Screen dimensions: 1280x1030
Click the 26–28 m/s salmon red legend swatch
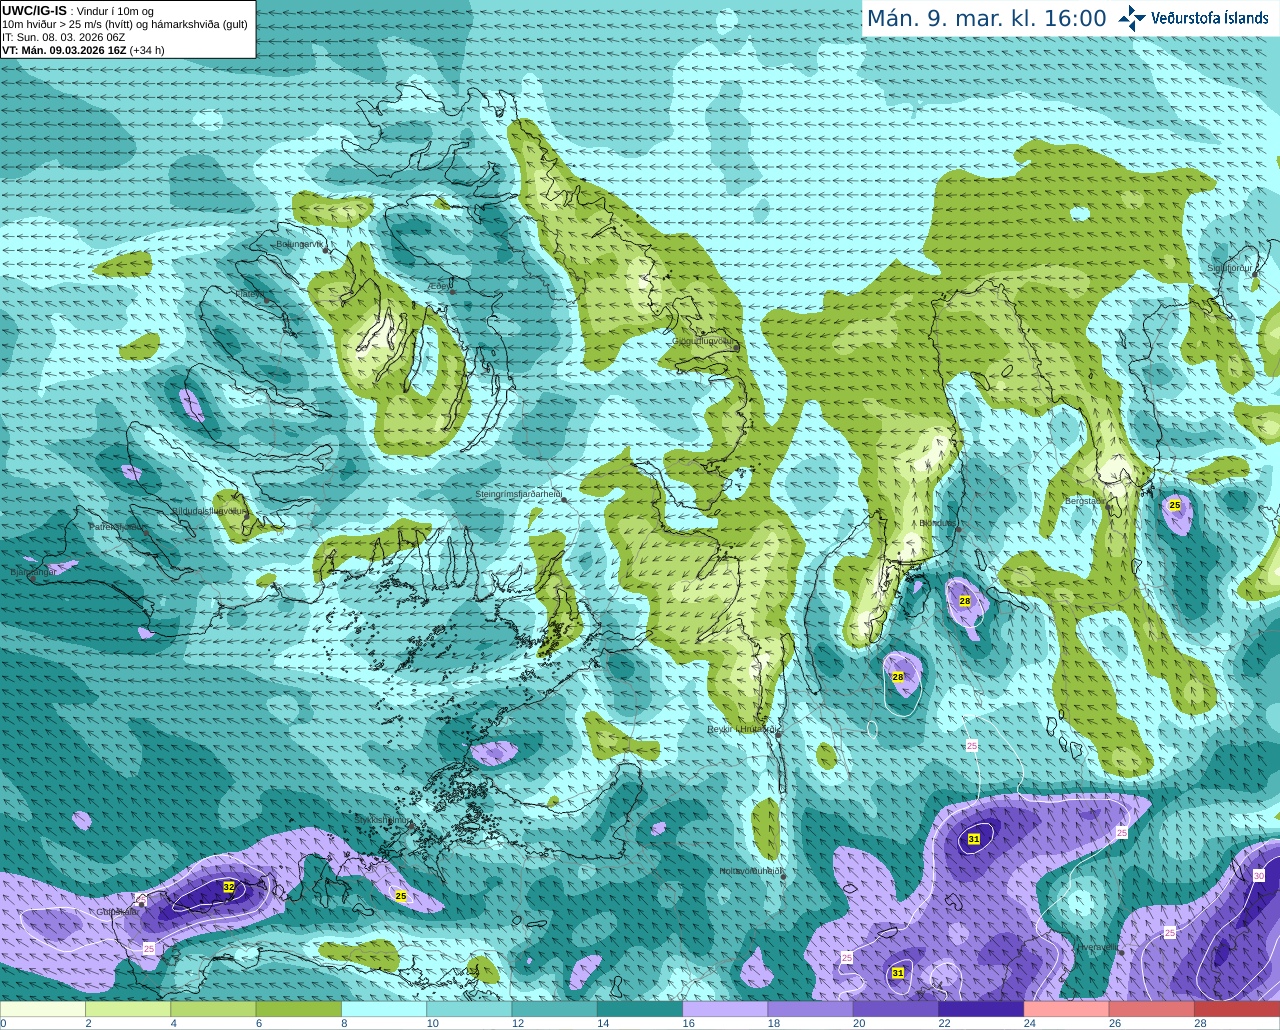[x=1152, y=1009]
